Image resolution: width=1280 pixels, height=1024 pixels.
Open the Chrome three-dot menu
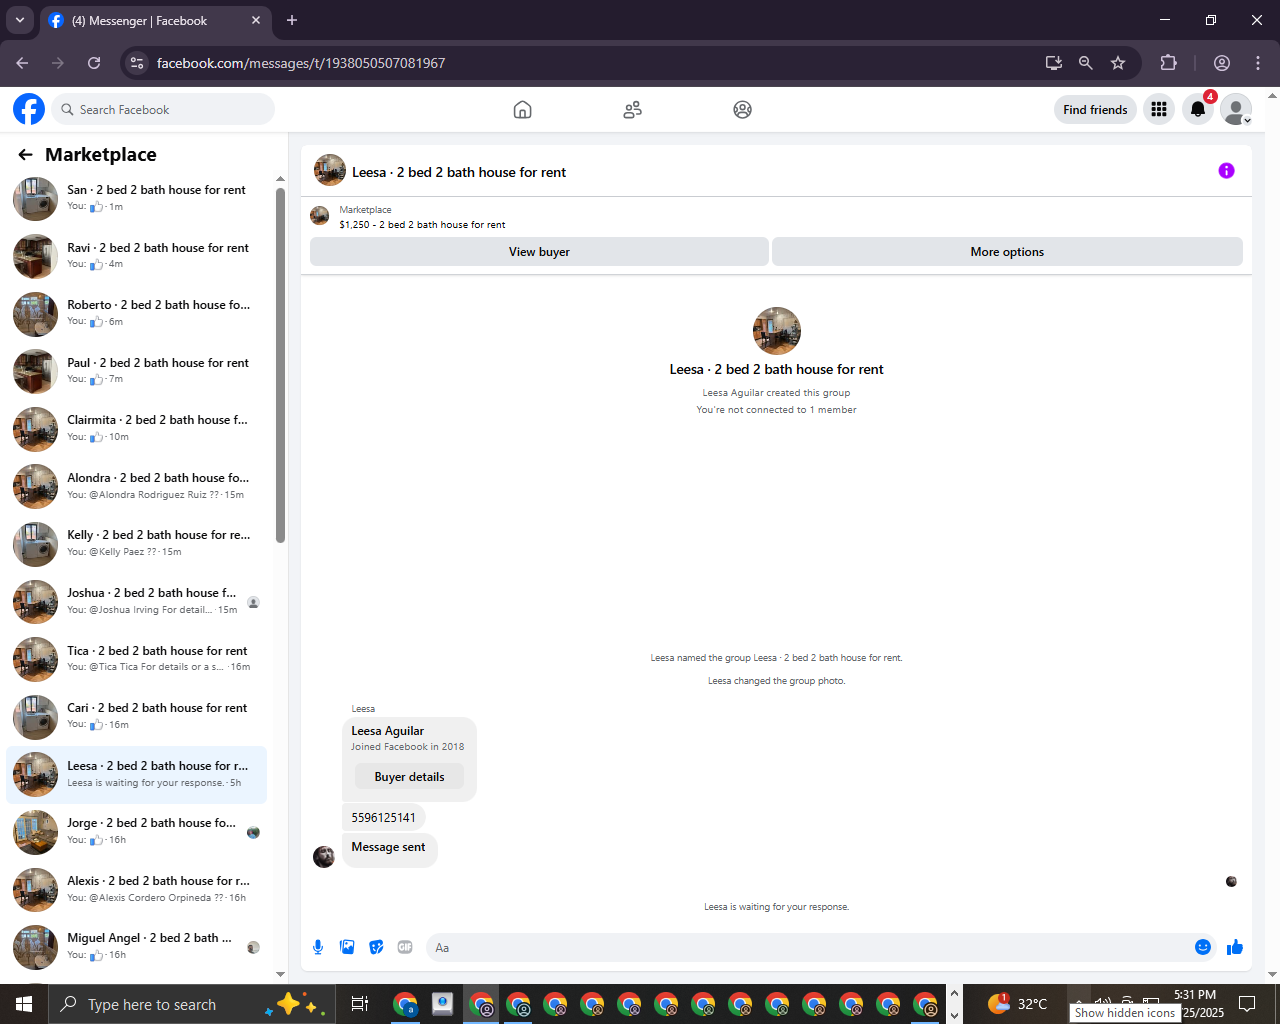pos(1258,63)
